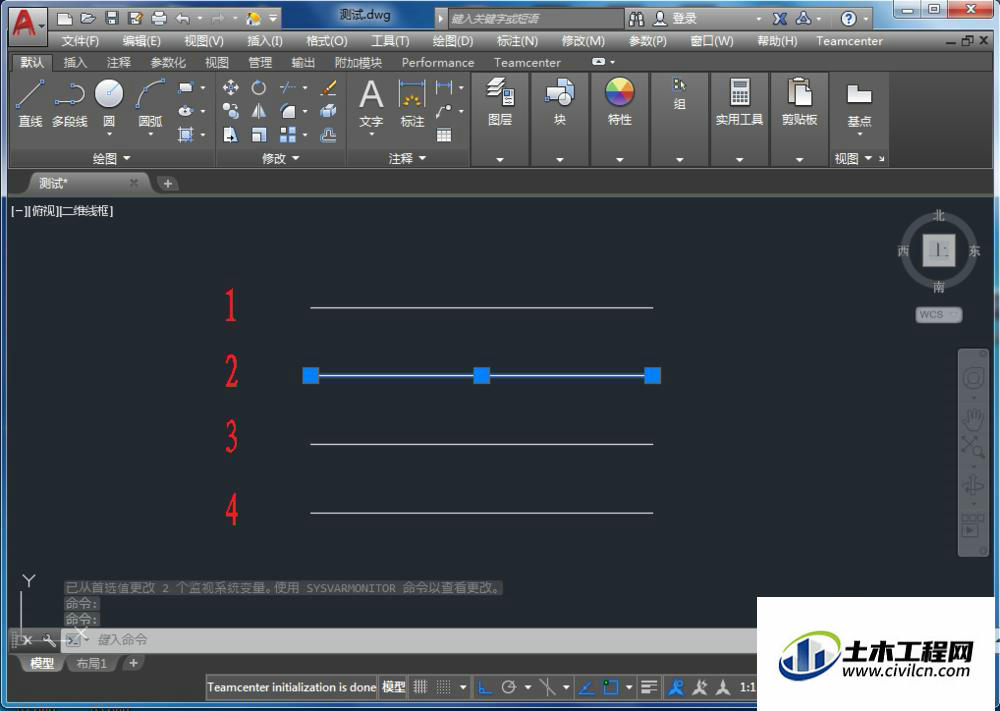Click the Mirror tool icon
This screenshot has width=1000, height=711.
258,111
